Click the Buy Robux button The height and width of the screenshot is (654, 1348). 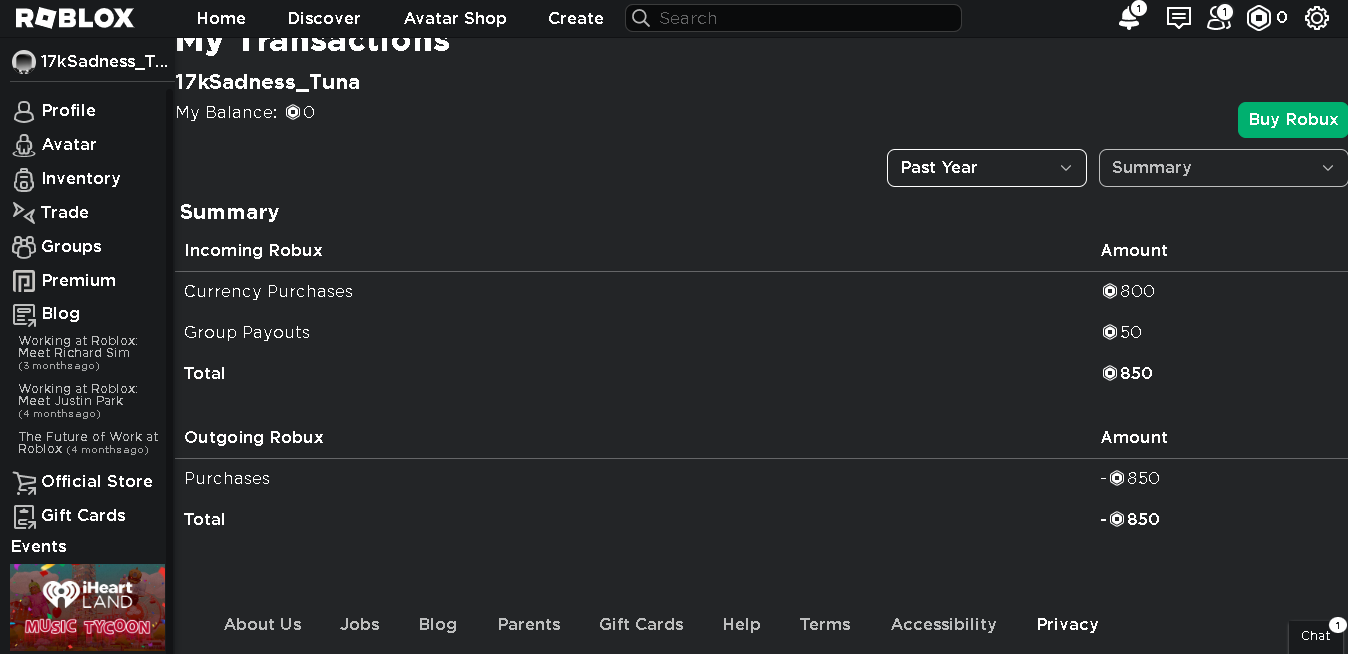point(1293,120)
